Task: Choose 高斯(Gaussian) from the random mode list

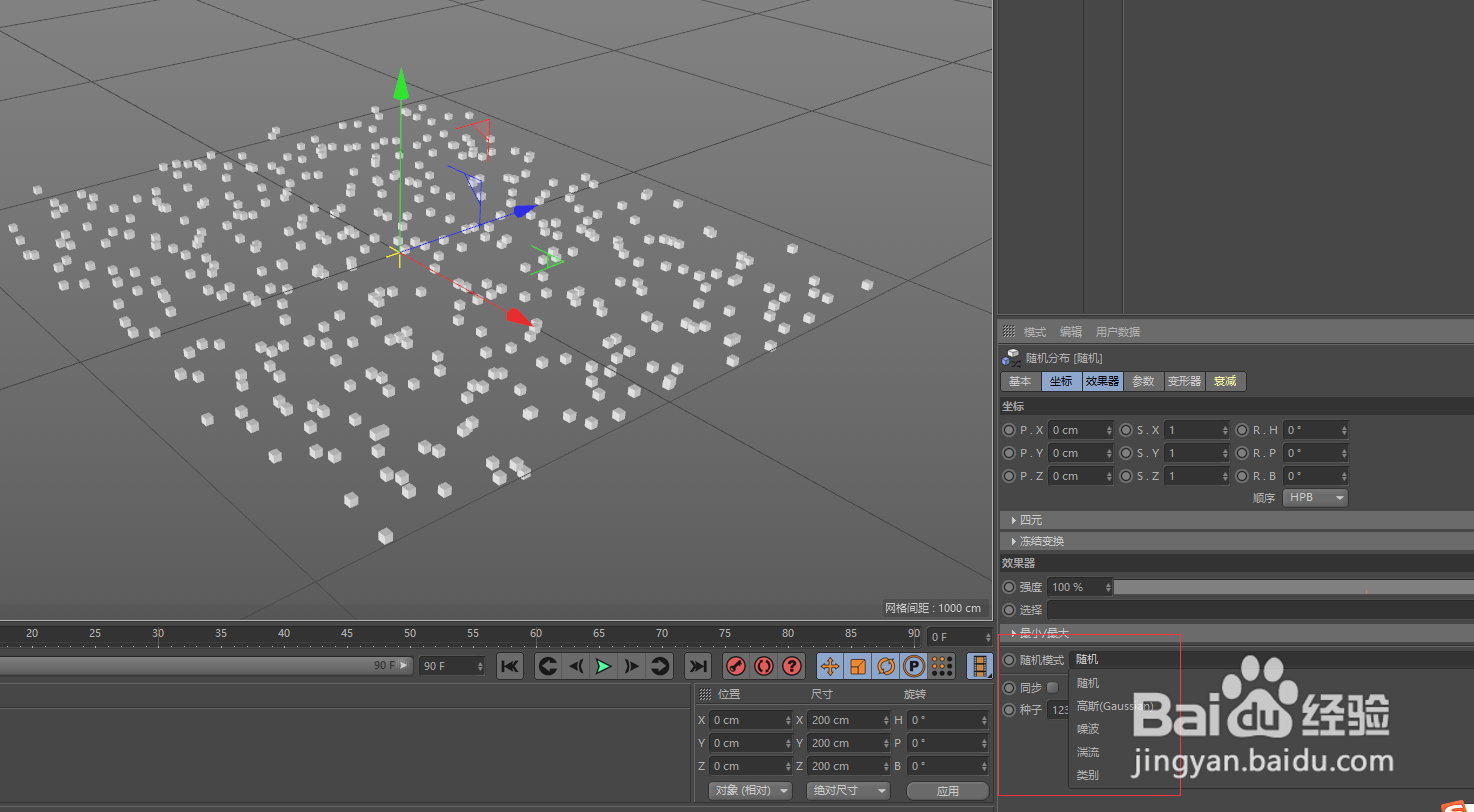Action: pos(1113,705)
